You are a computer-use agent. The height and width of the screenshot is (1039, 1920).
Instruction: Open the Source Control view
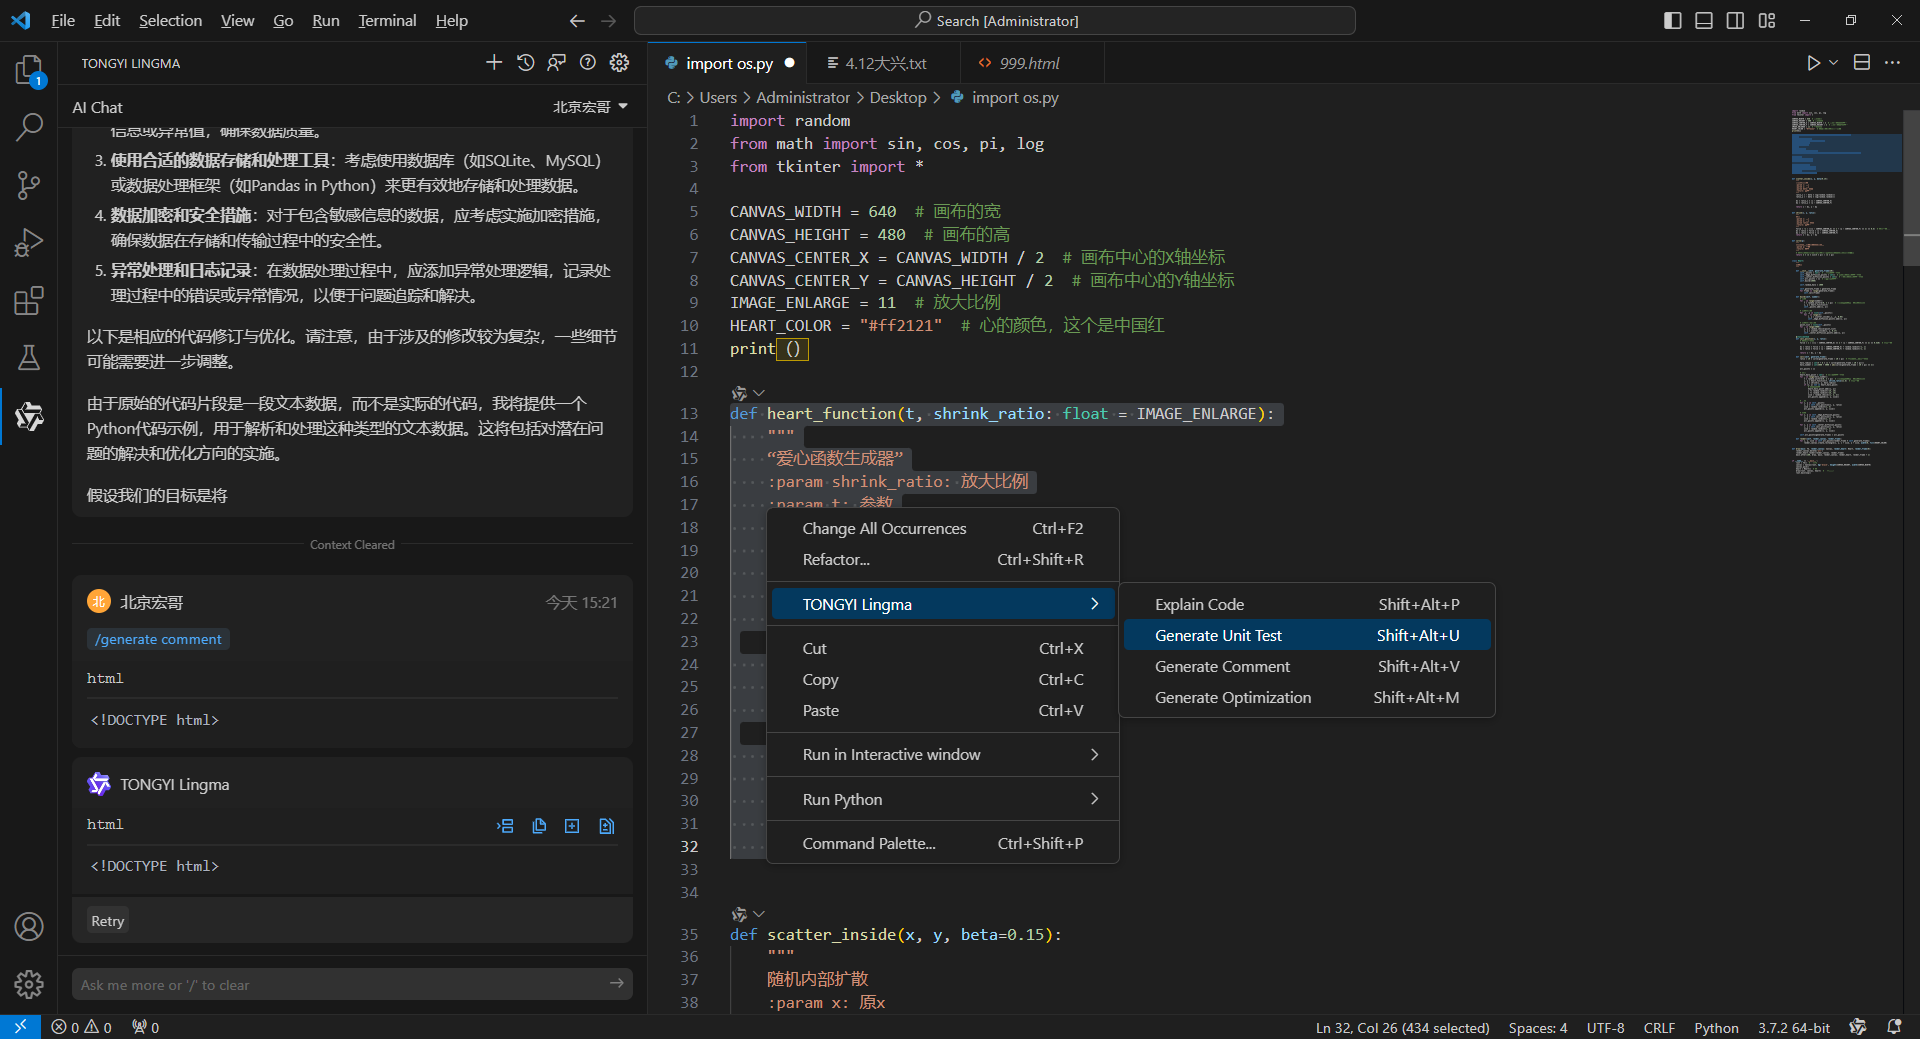coord(29,185)
